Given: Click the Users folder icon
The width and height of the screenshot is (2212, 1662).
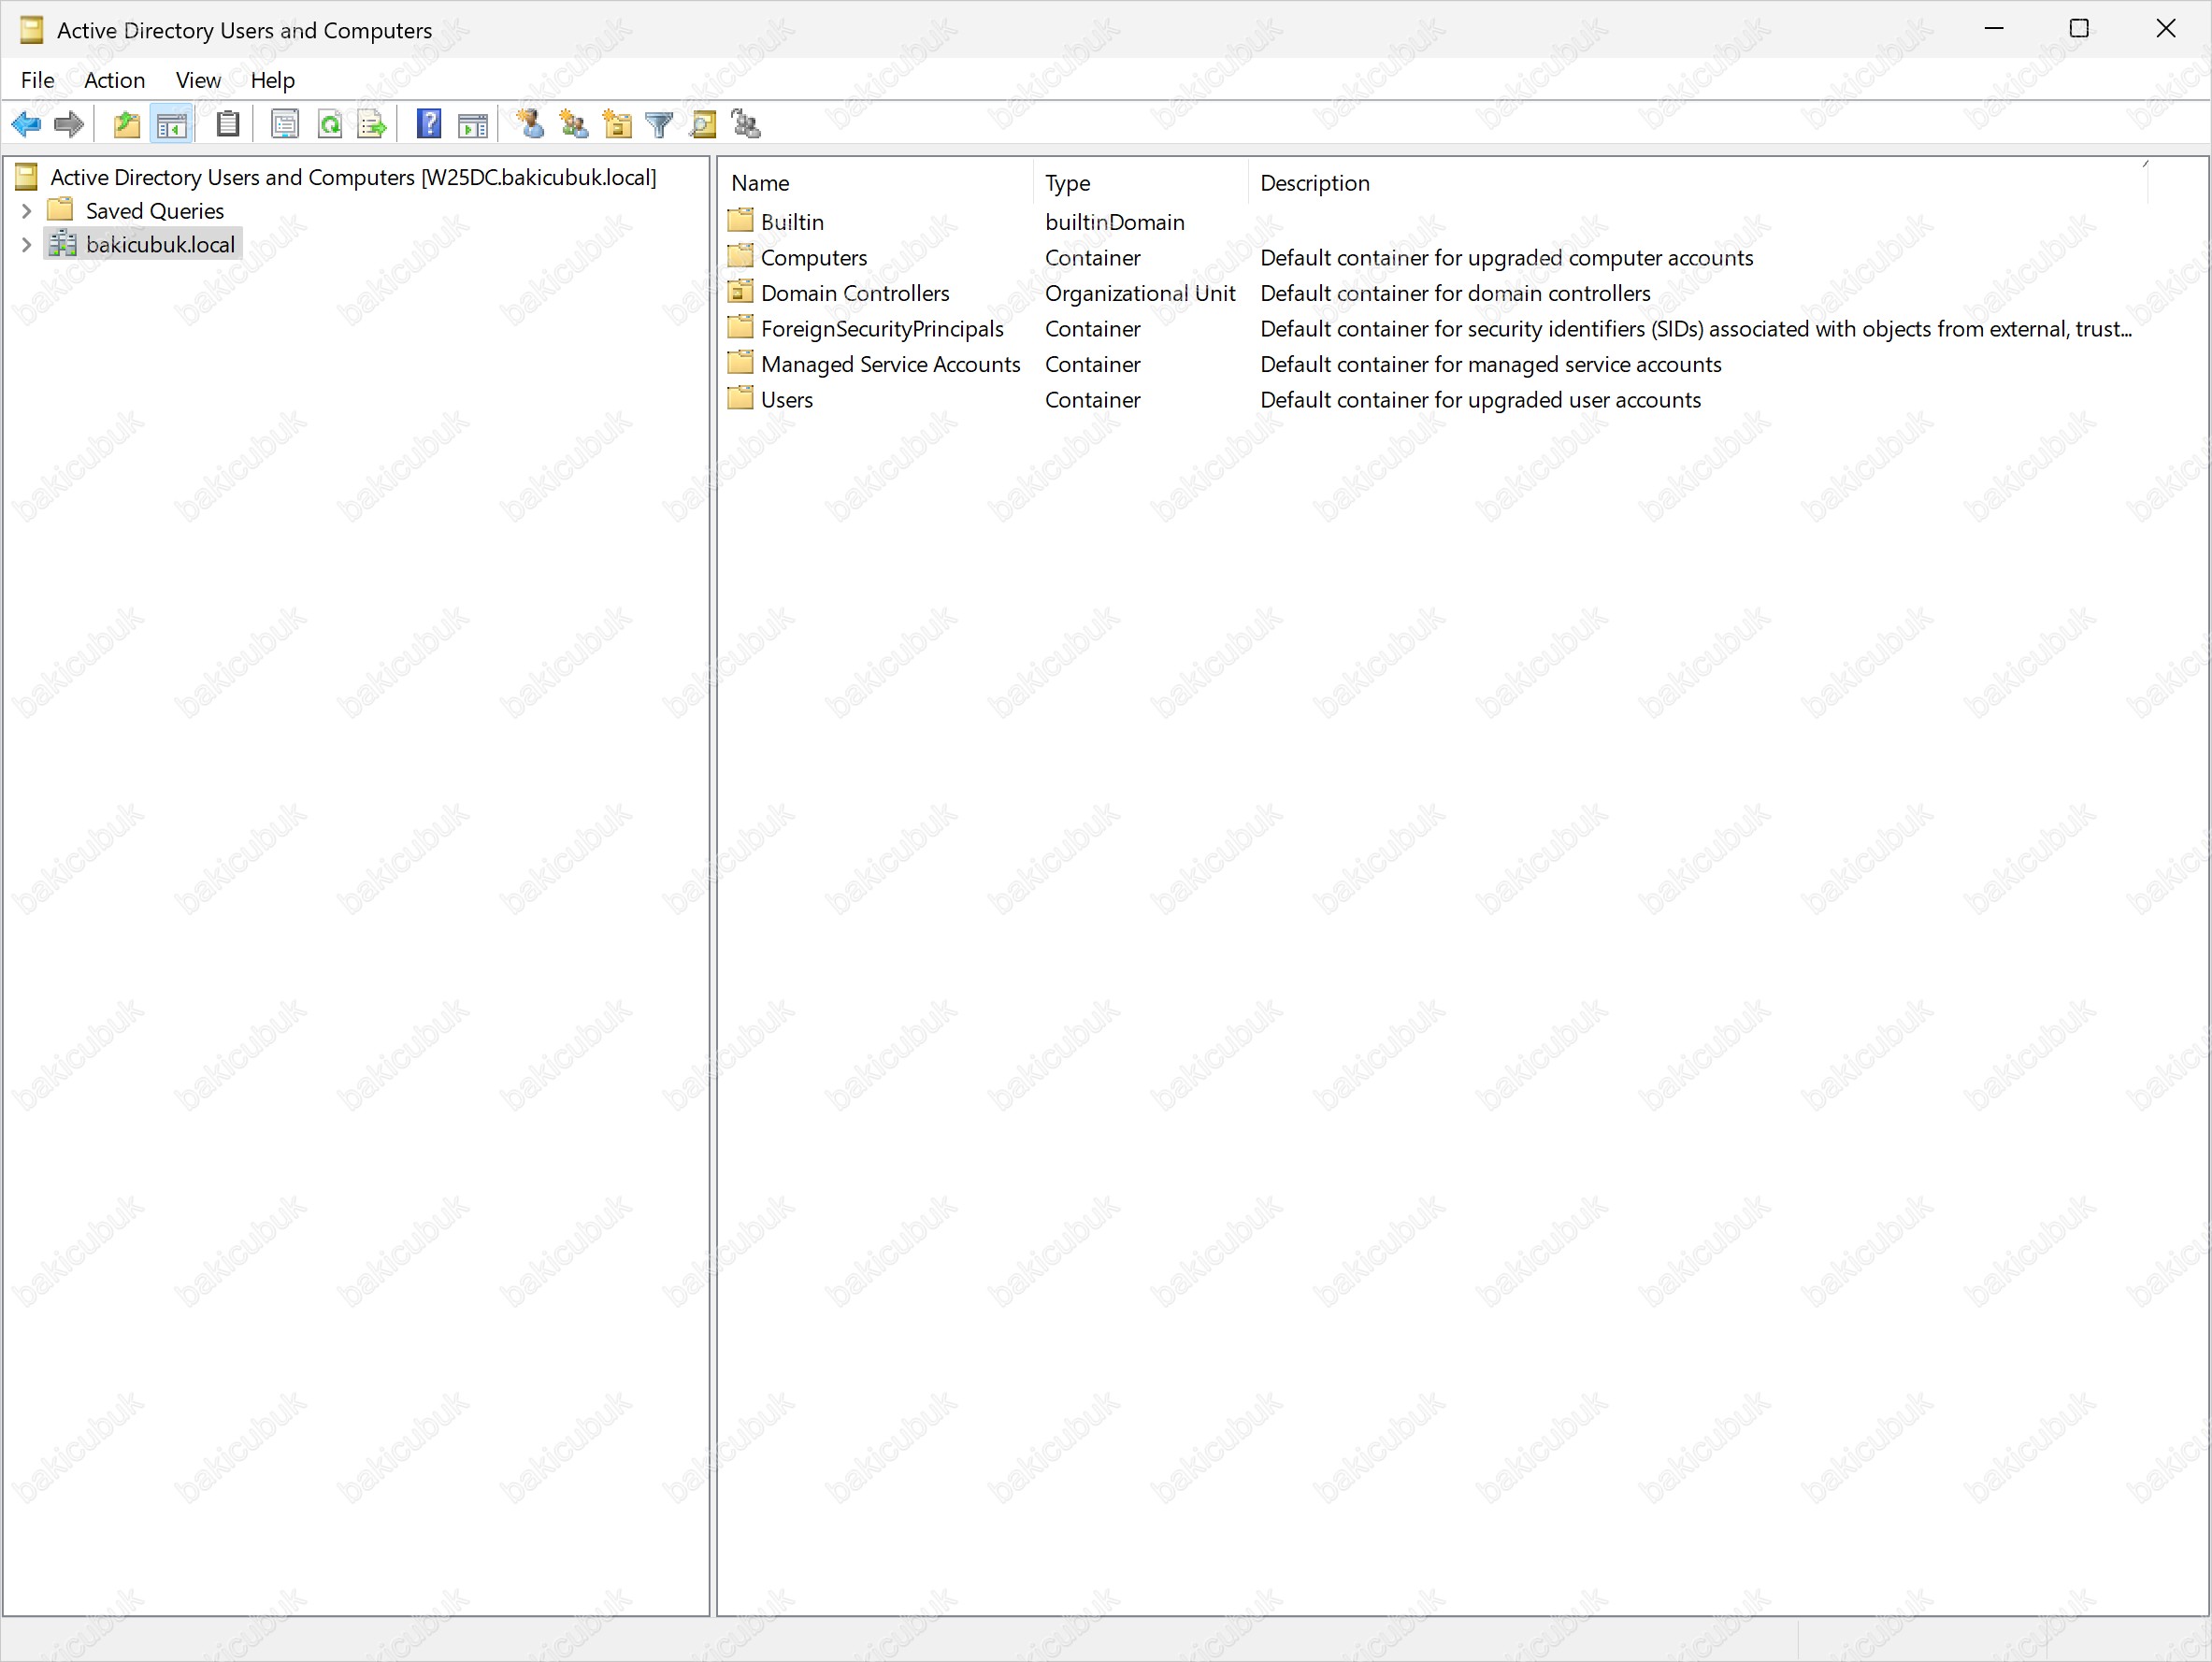Looking at the screenshot, I should pyautogui.click(x=740, y=398).
